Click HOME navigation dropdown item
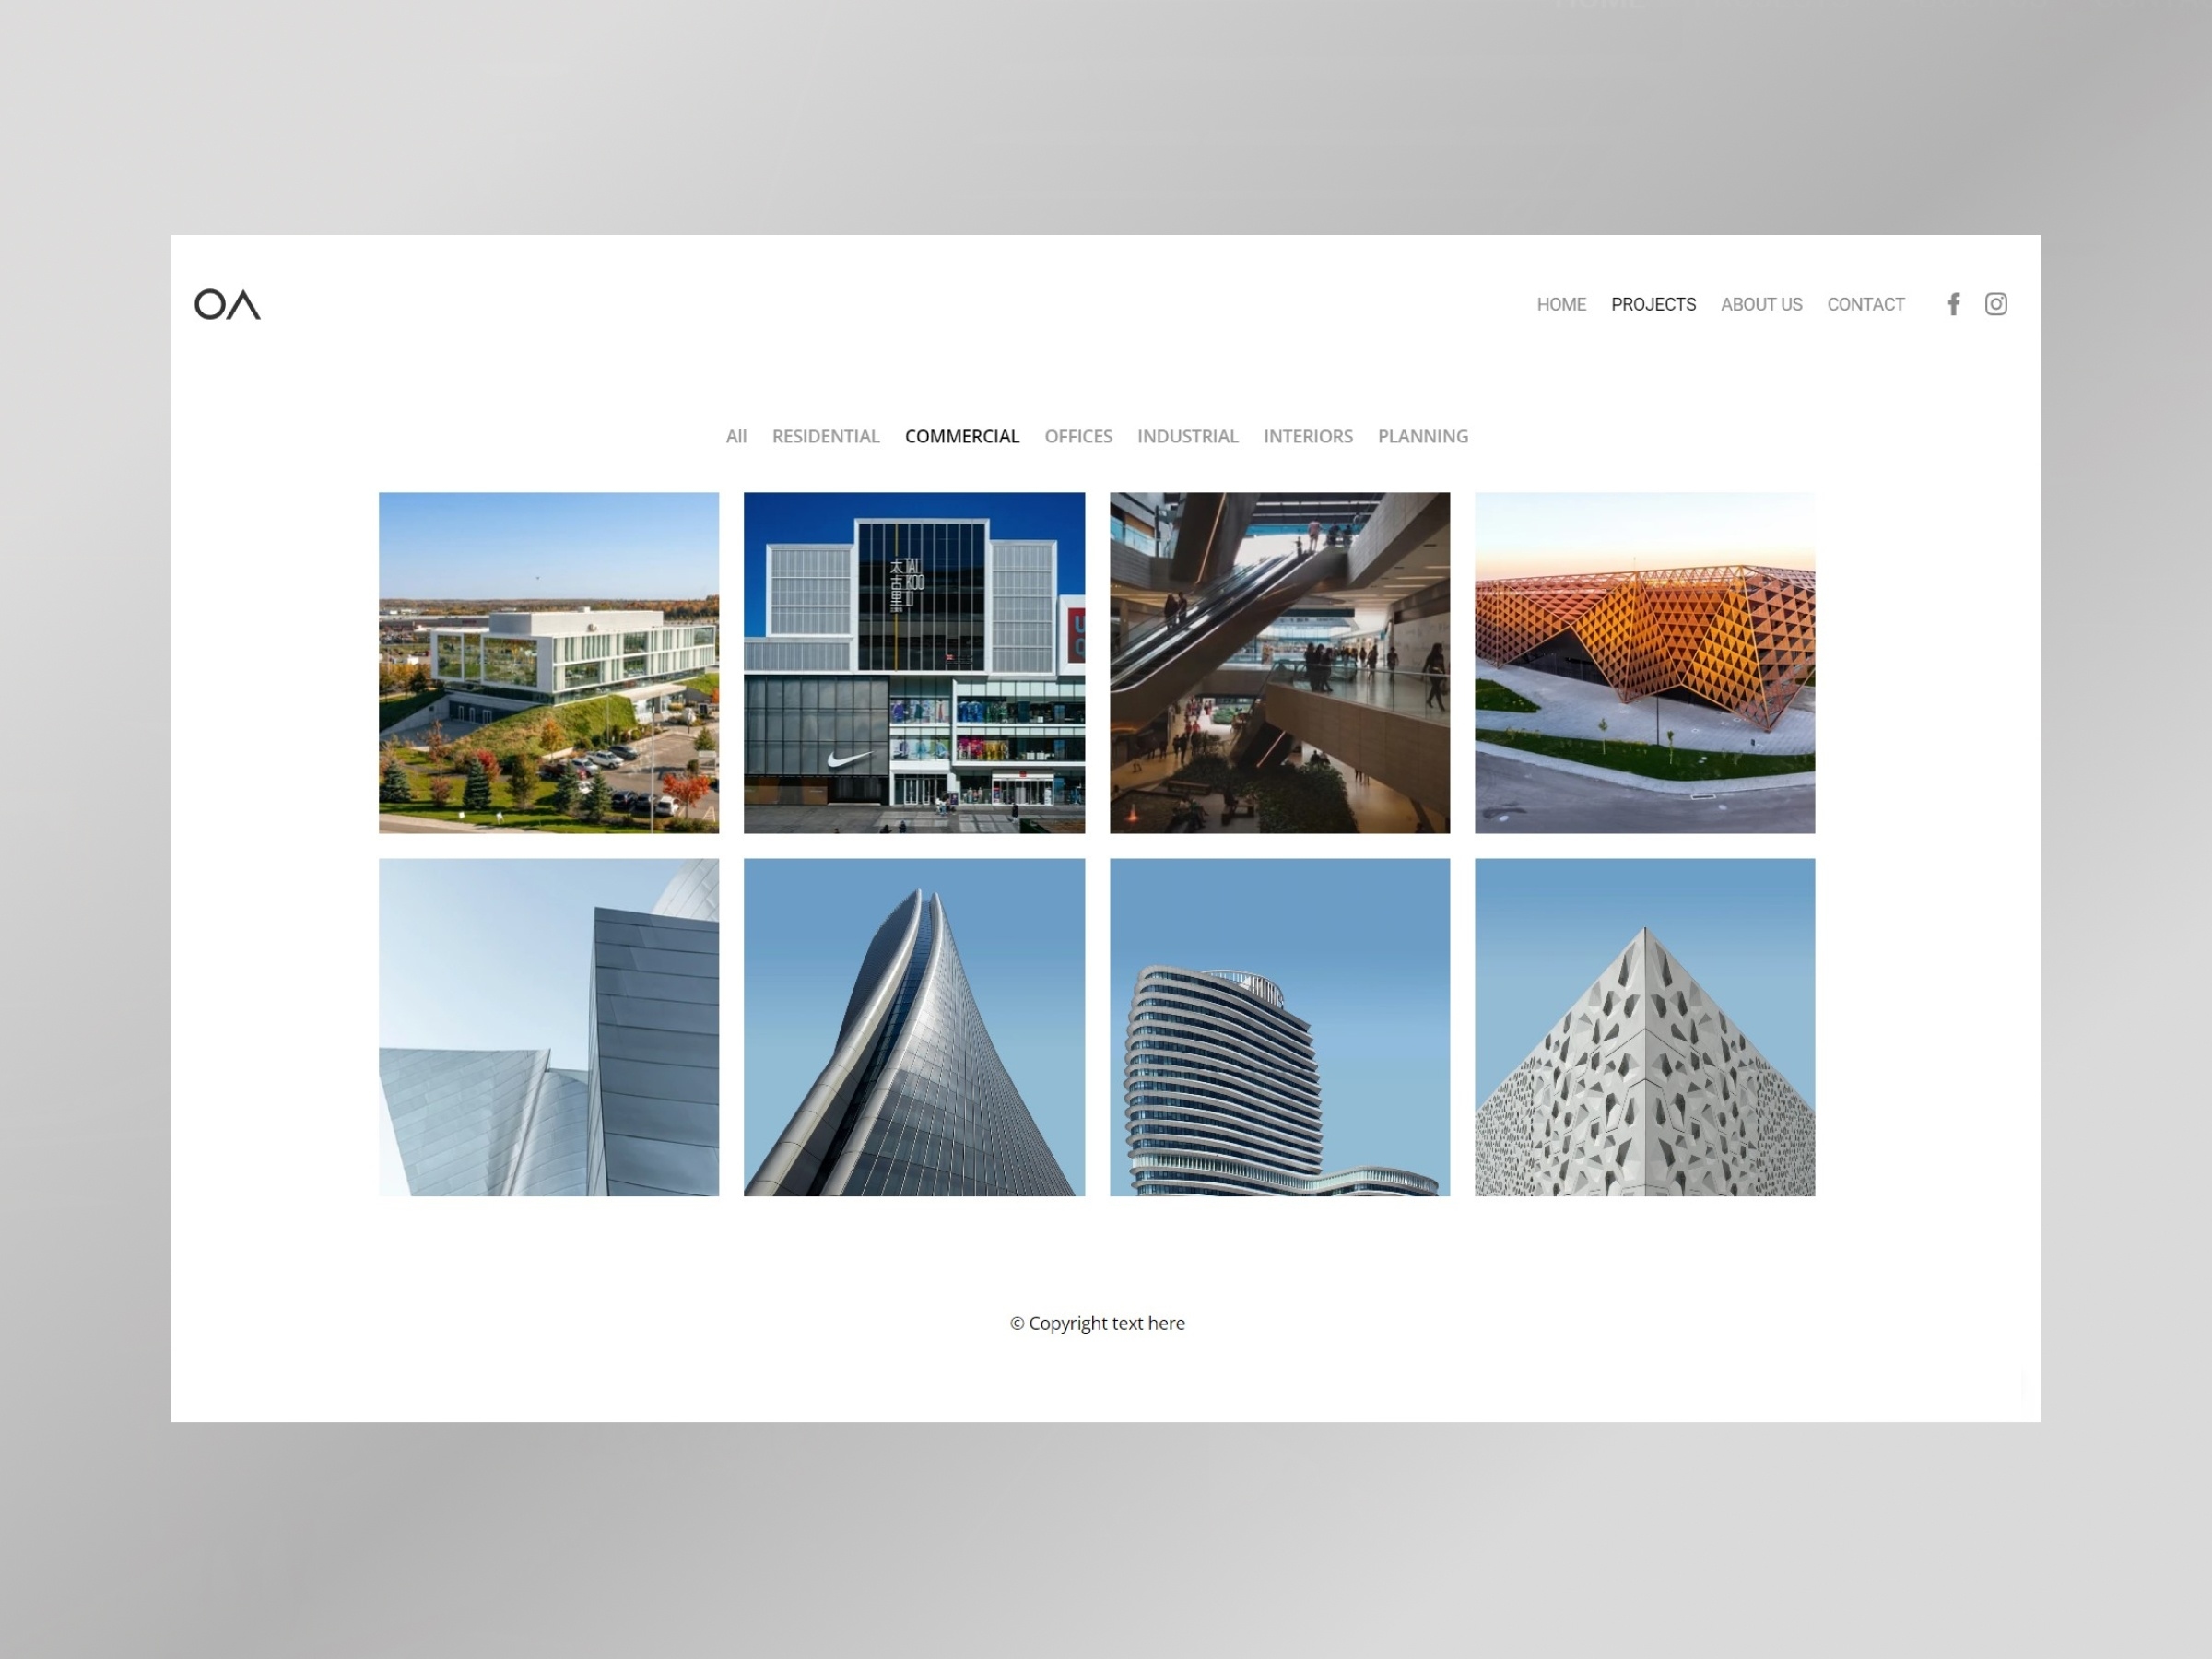Screen dimensions: 2212x1659 pyautogui.click(x=1560, y=303)
